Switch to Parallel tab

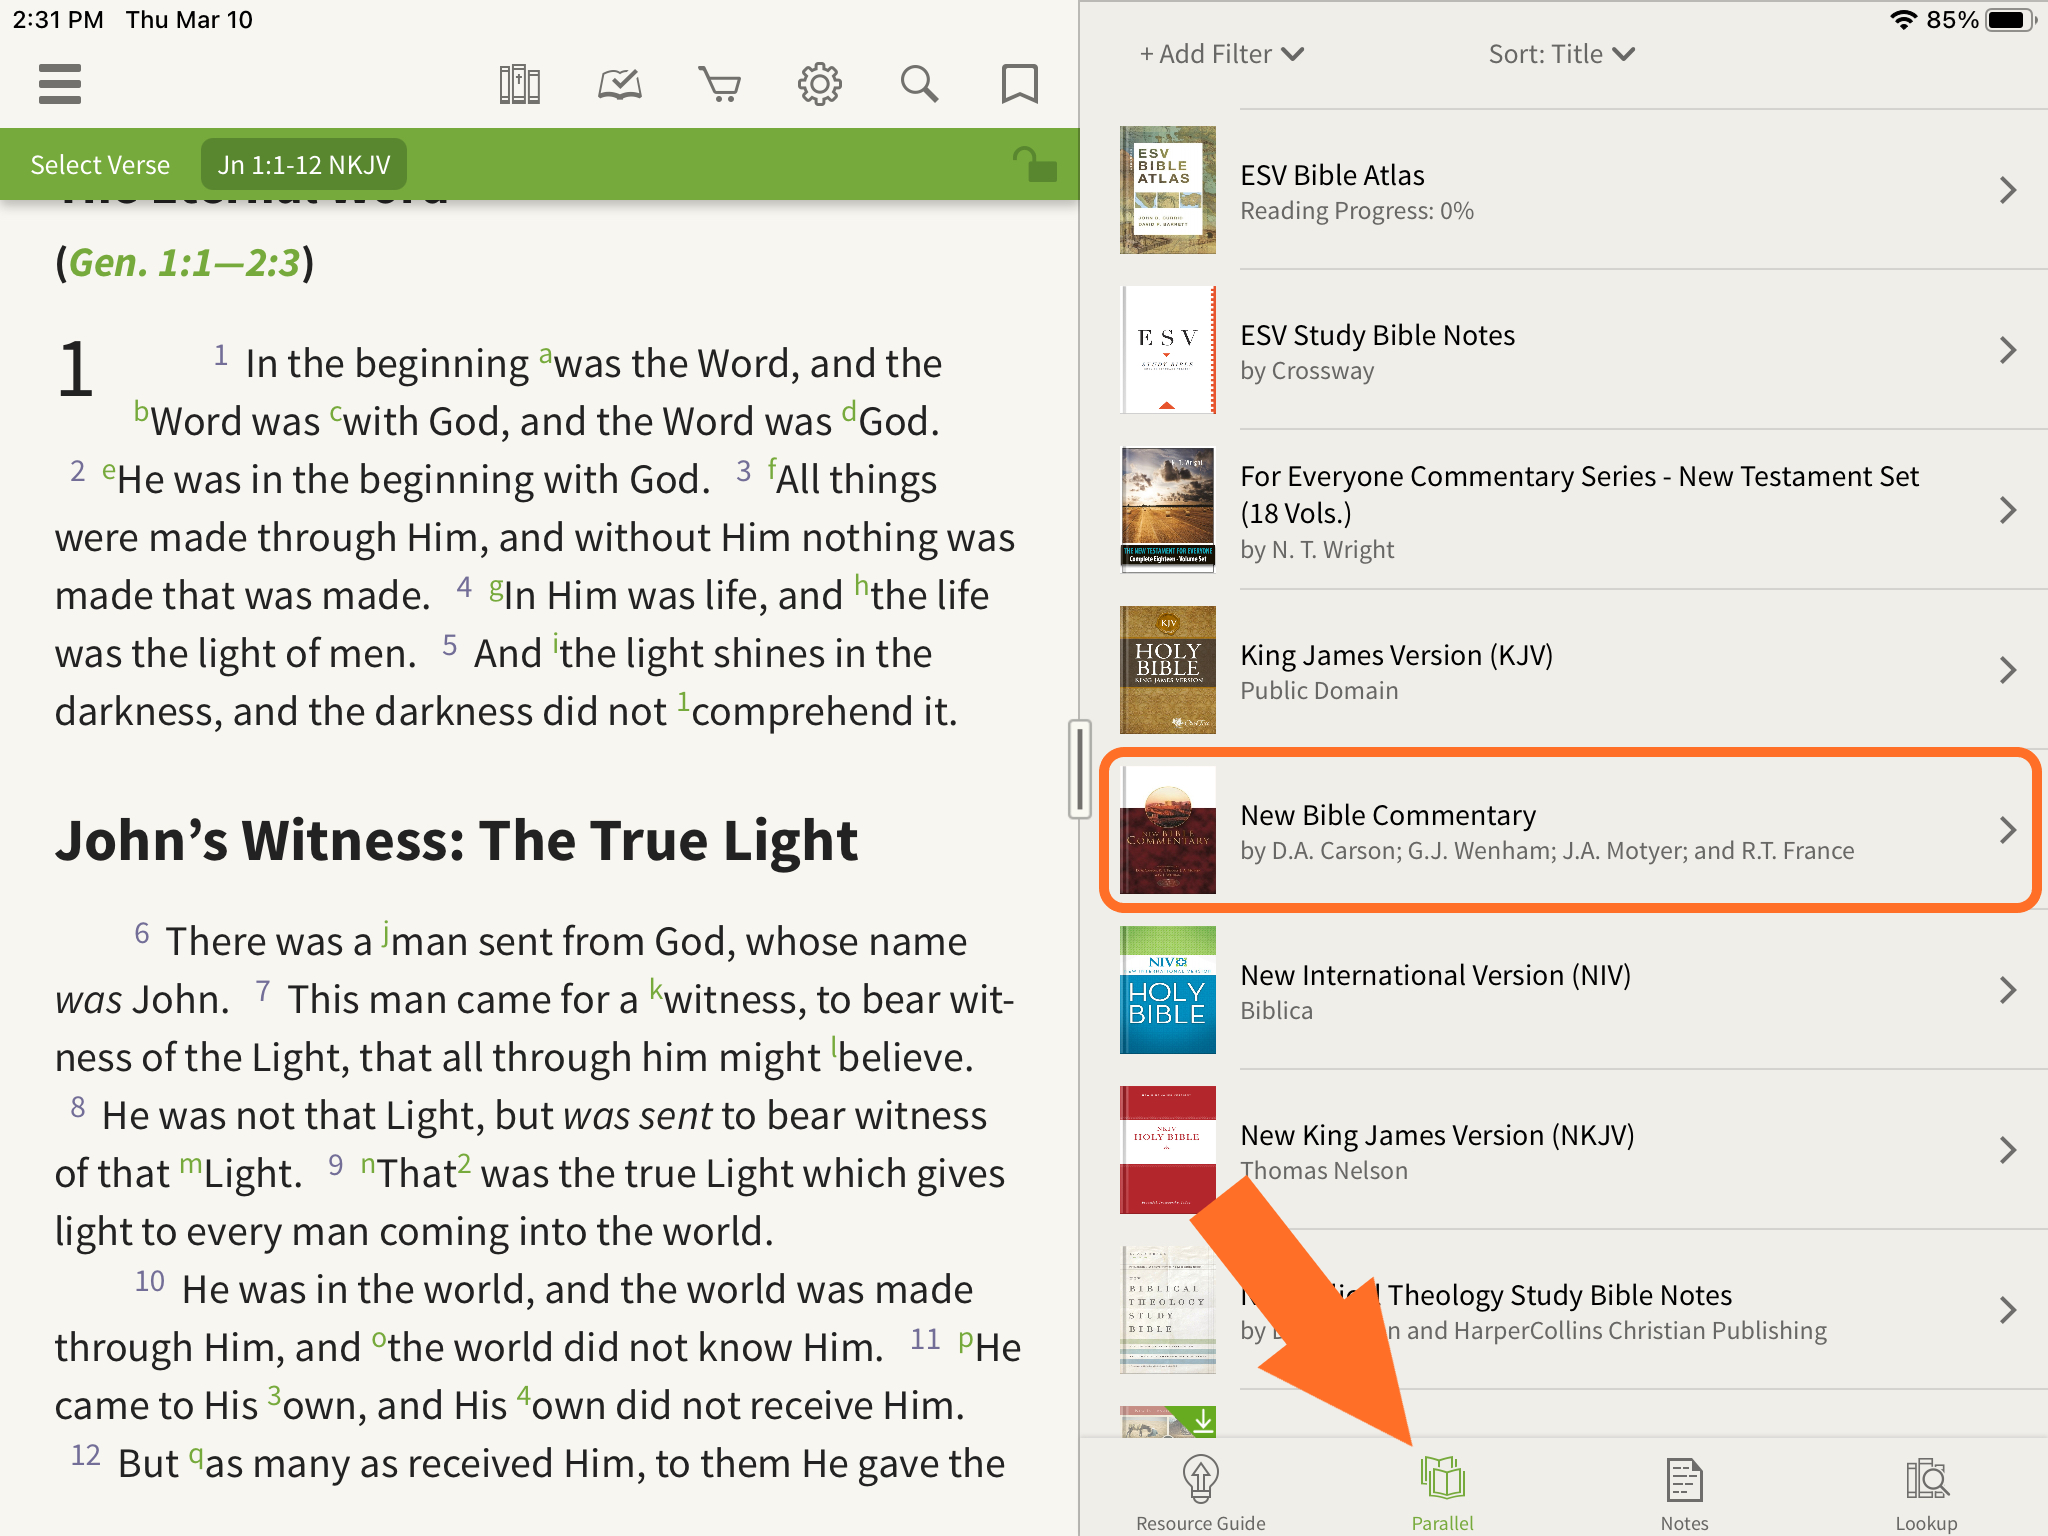point(1442,1492)
